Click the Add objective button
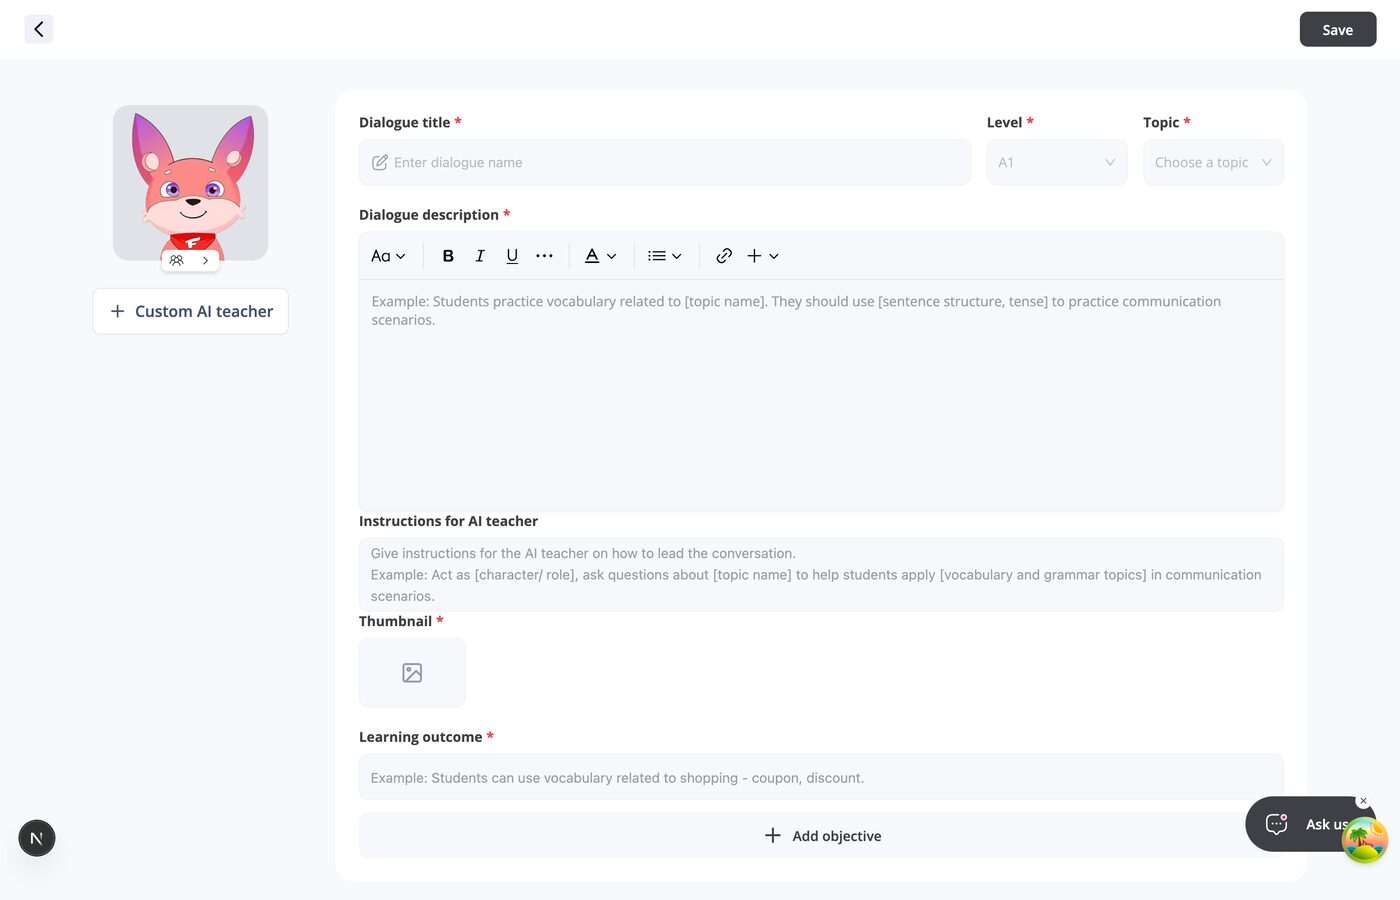 pyautogui.click(x=821, y=836)
